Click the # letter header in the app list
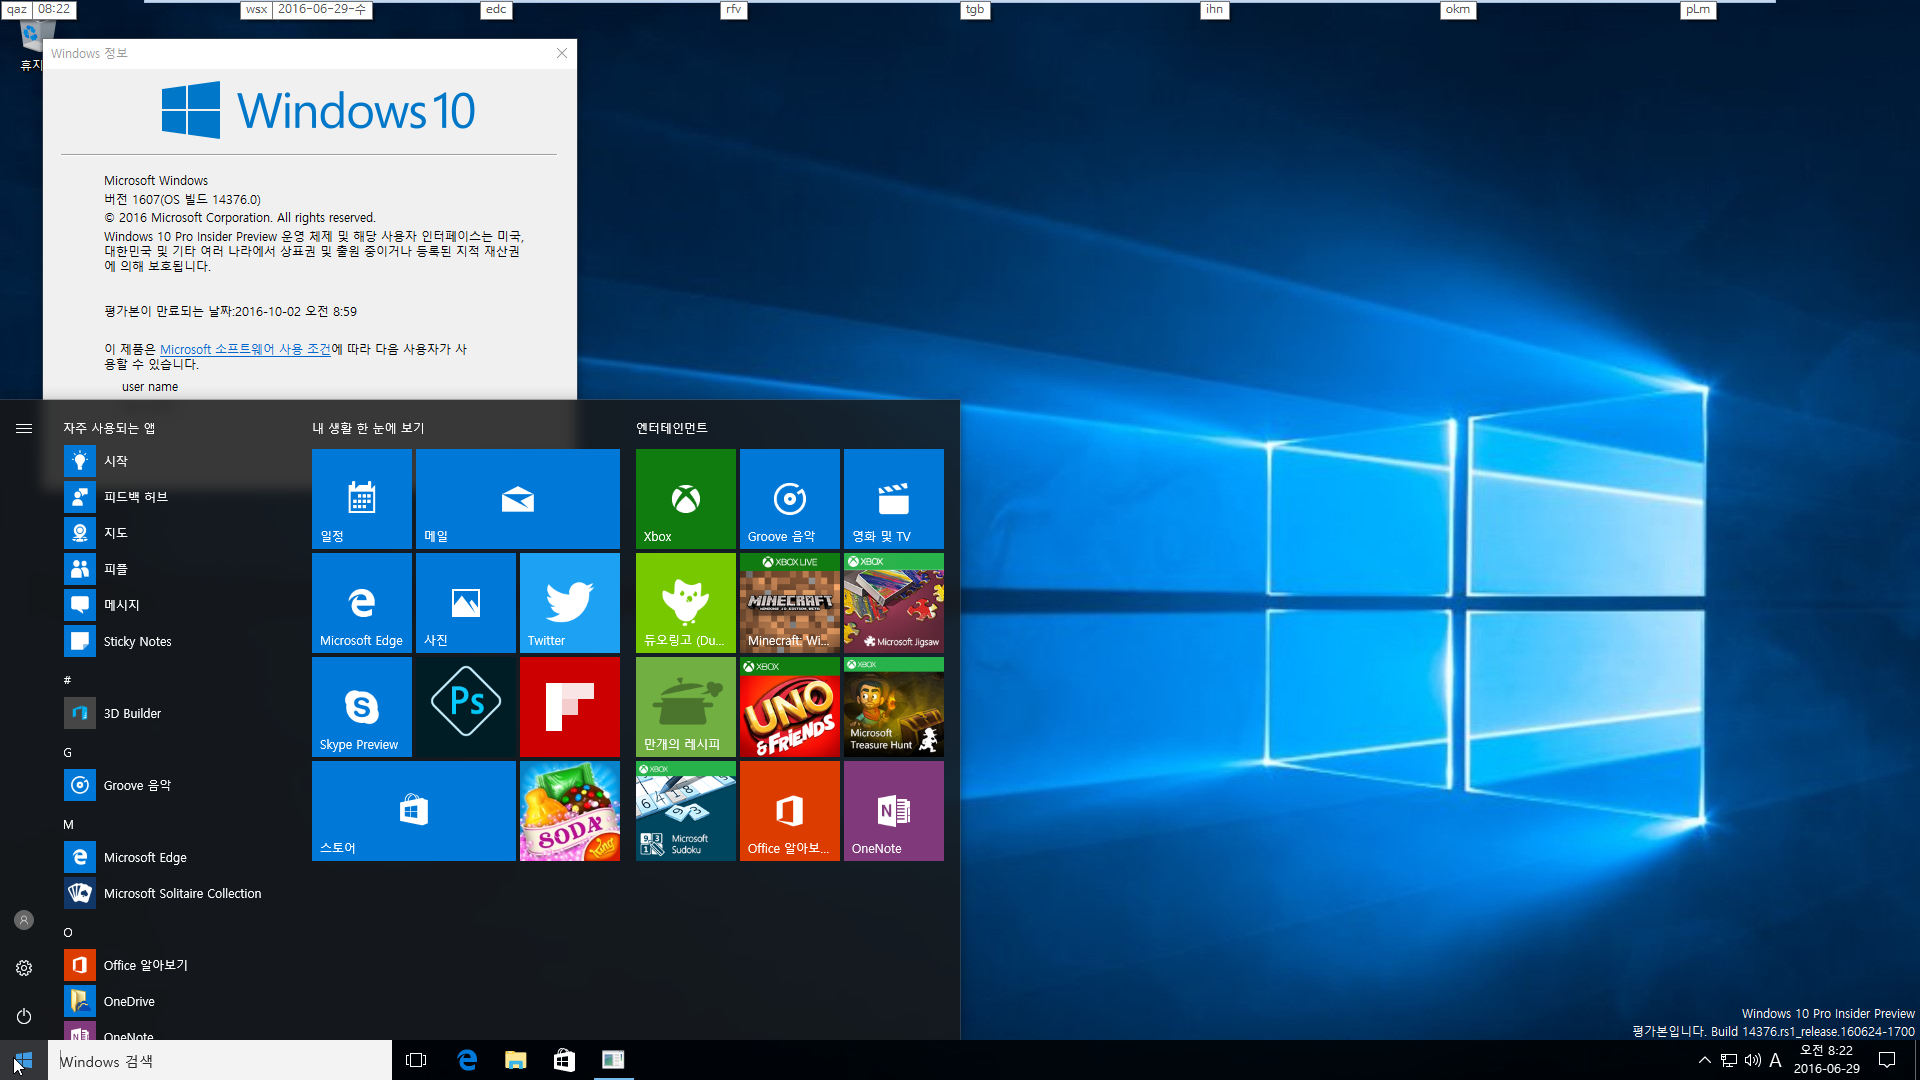The image size is (1920, 1080). point(67,680)
